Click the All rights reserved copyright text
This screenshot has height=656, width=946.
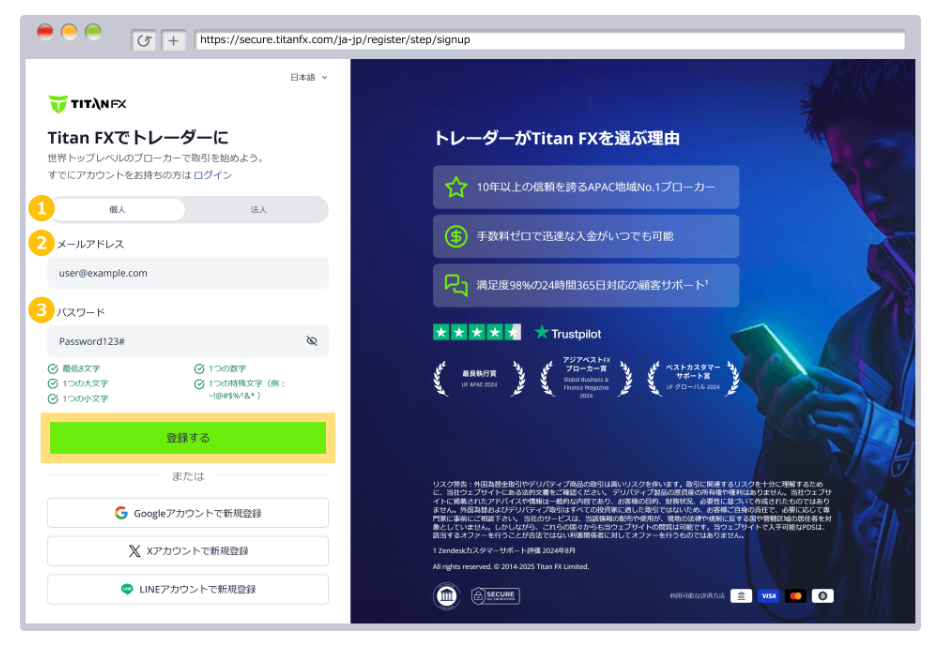(x=511, y=567)
